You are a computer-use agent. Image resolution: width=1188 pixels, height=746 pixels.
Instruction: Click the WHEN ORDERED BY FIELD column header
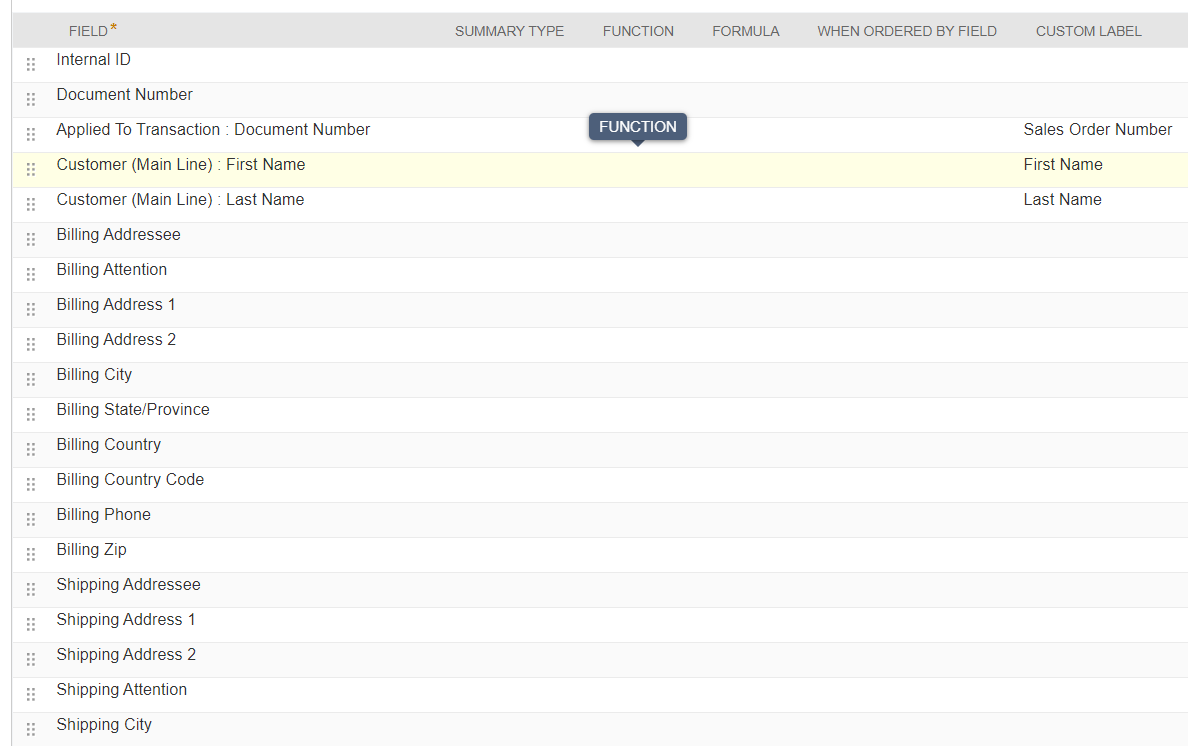(906, 31)
